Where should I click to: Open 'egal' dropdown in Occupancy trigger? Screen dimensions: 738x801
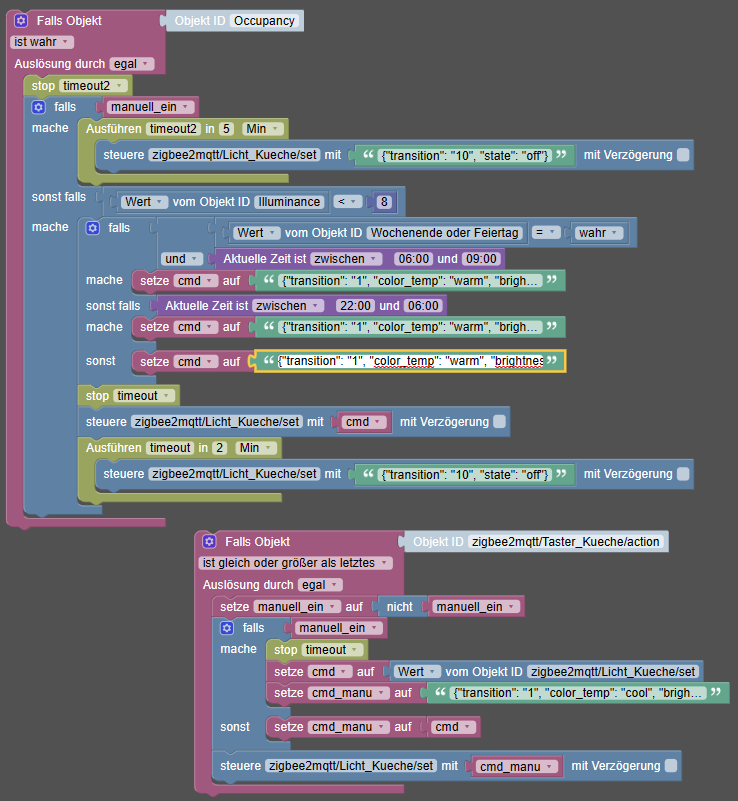132,64
